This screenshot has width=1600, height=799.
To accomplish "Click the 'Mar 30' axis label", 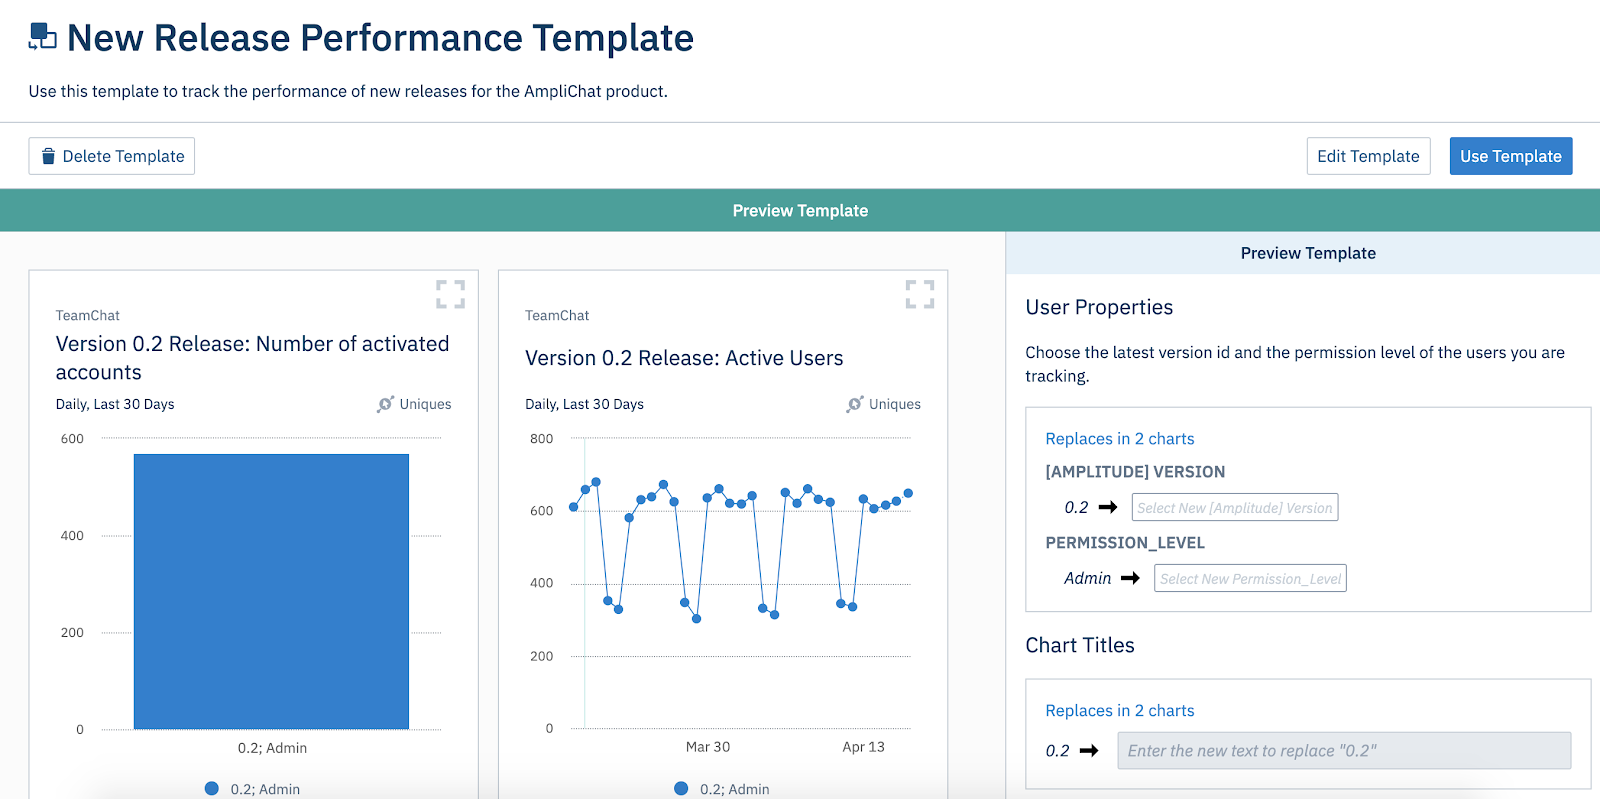I will 708,747.
